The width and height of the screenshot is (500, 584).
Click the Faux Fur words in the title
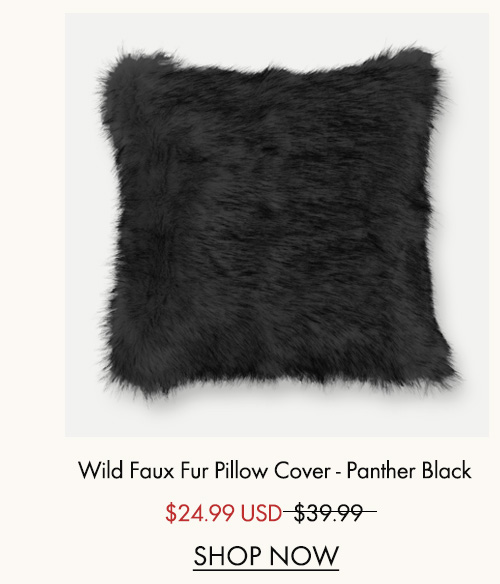pos(170,470)
